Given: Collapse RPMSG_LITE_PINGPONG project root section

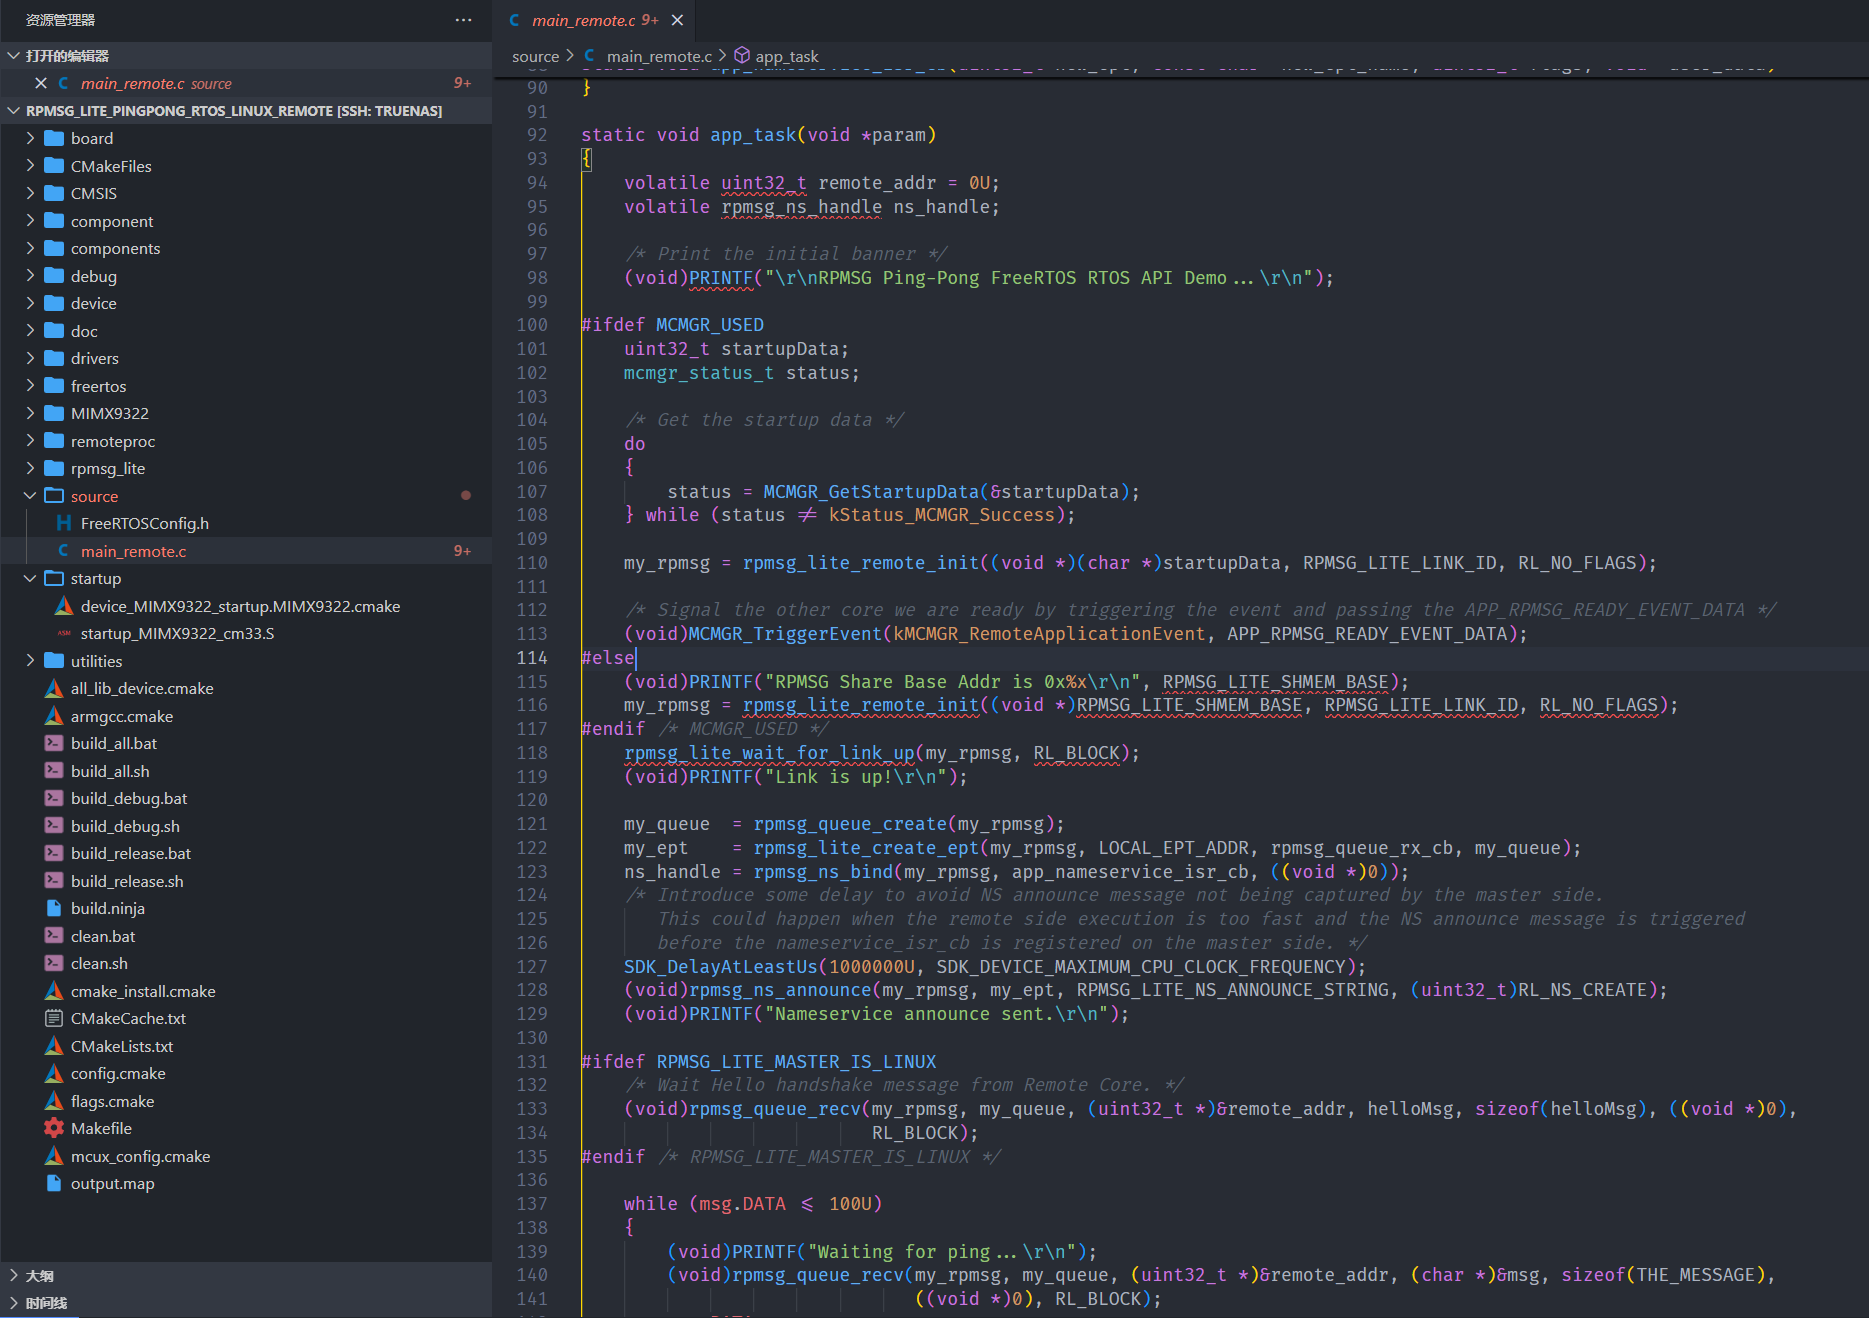Looking at the screenshot, I should (x=13, y=111).
